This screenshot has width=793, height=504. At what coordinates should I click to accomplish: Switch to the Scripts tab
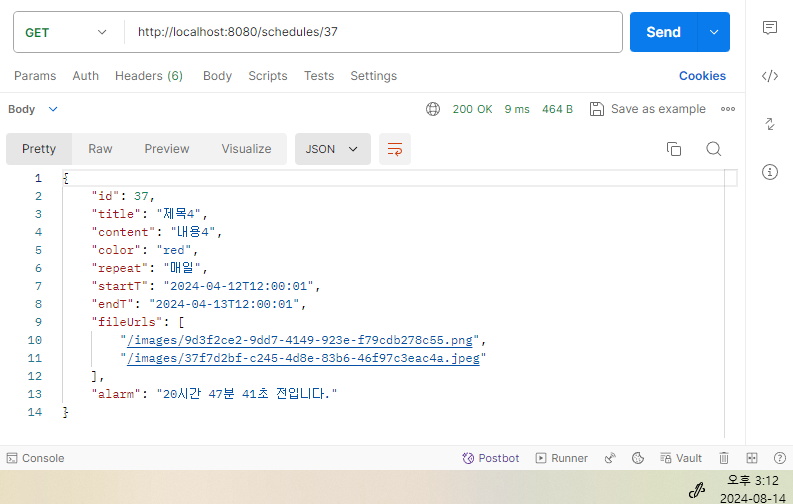[268, 76]
